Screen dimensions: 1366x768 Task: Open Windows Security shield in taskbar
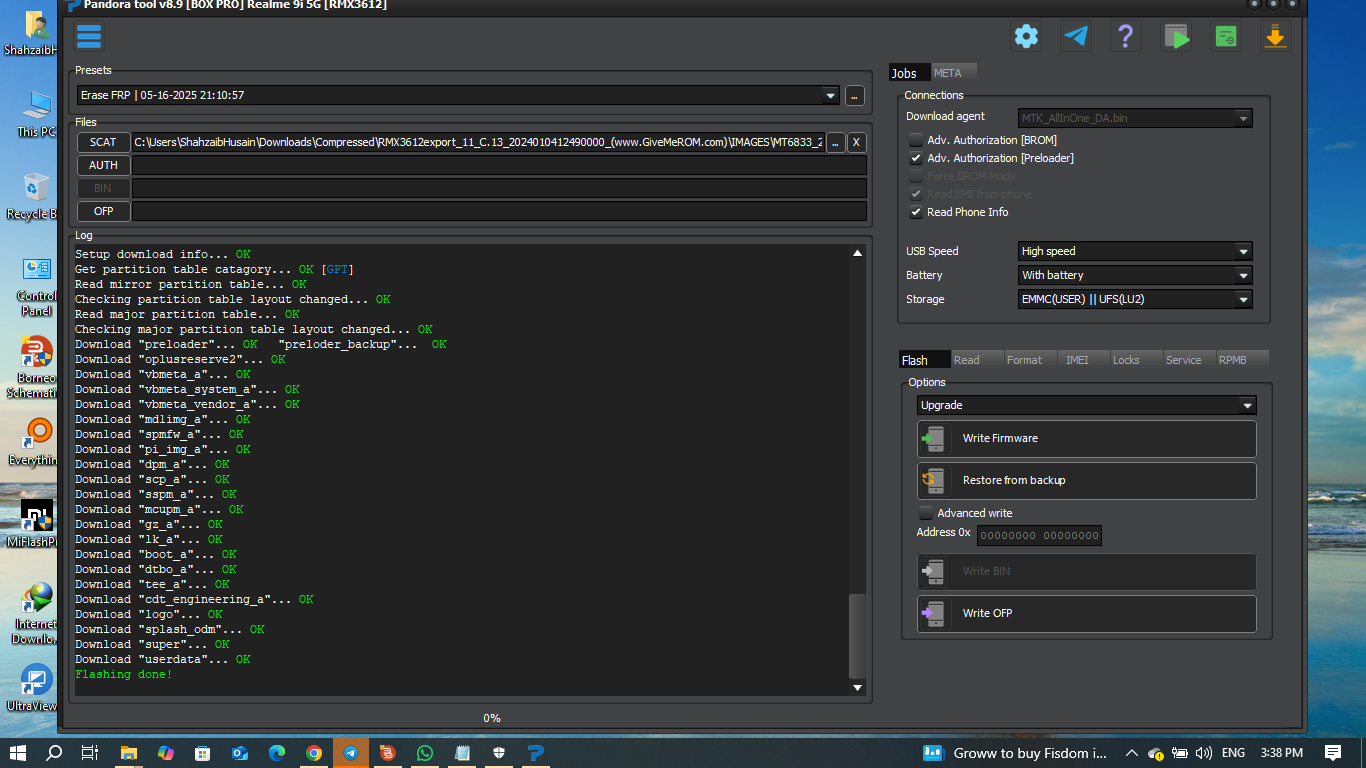click(x=499, y=753)
